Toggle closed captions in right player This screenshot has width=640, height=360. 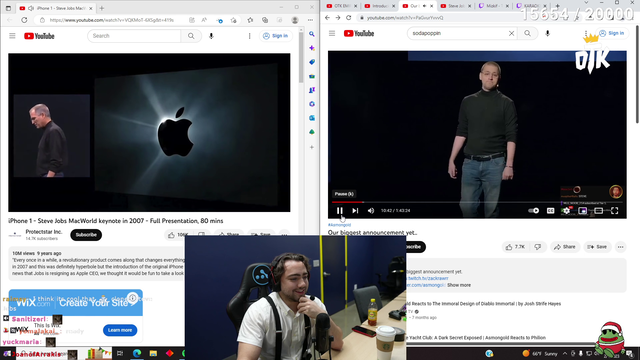pyautogui.click(x=550, y=211)
